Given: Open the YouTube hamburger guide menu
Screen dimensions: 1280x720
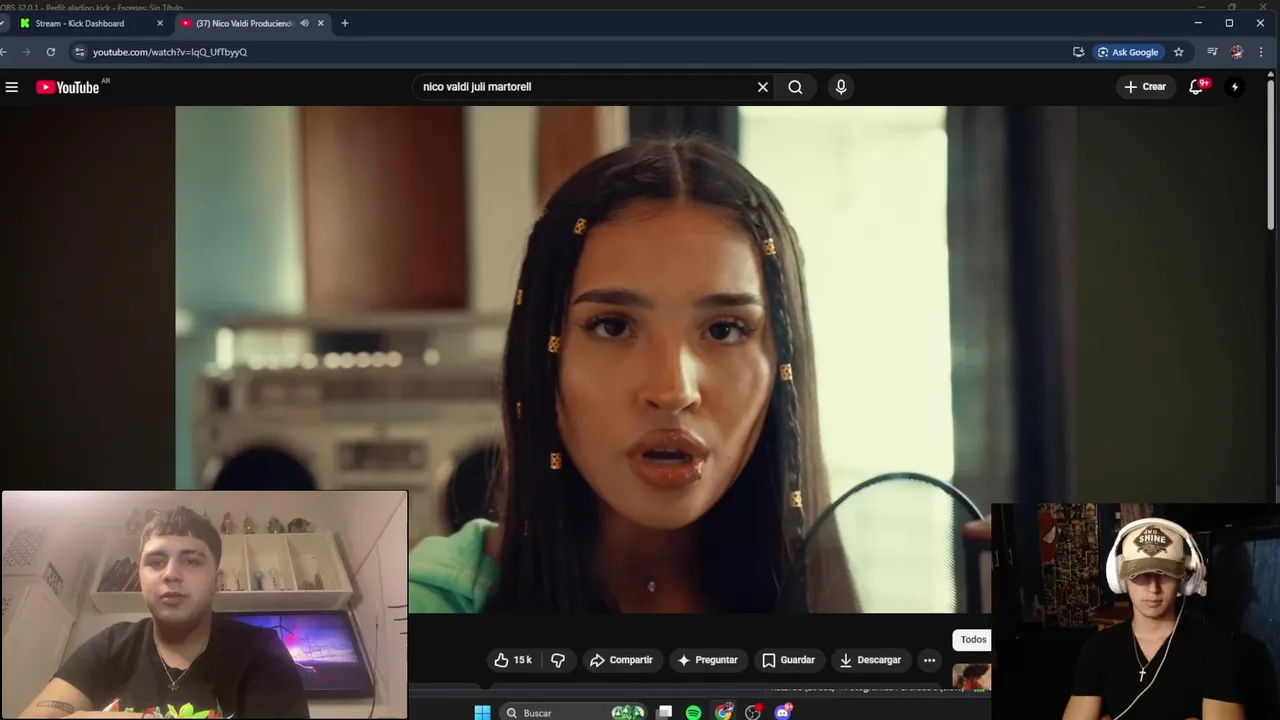Looking at the screenshot, I should 12,87.
